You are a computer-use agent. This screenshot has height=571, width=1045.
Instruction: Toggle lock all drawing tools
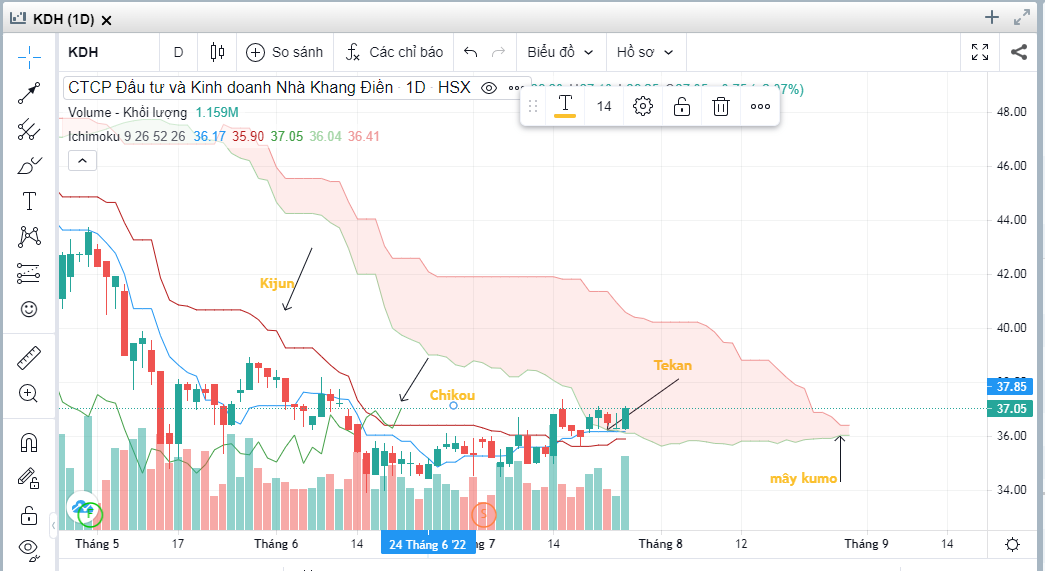pos(29,515)
